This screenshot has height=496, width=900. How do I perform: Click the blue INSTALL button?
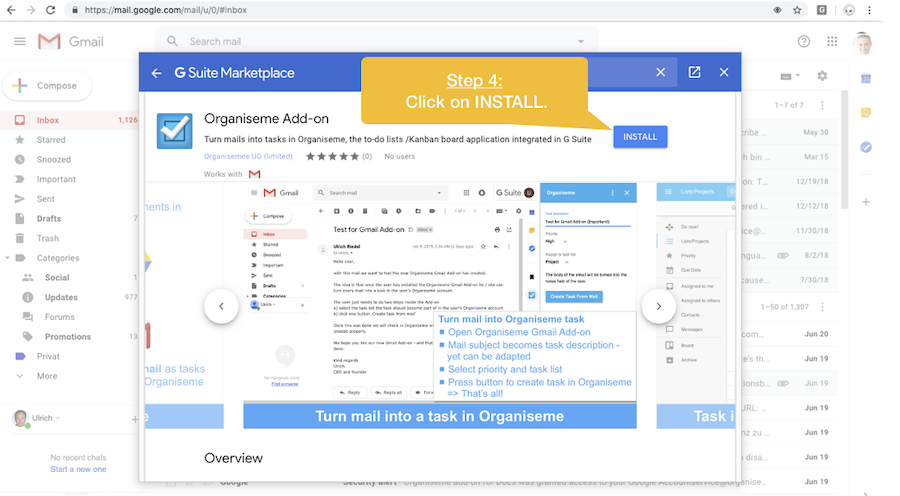pyautogui.click(x=640, y=136)
